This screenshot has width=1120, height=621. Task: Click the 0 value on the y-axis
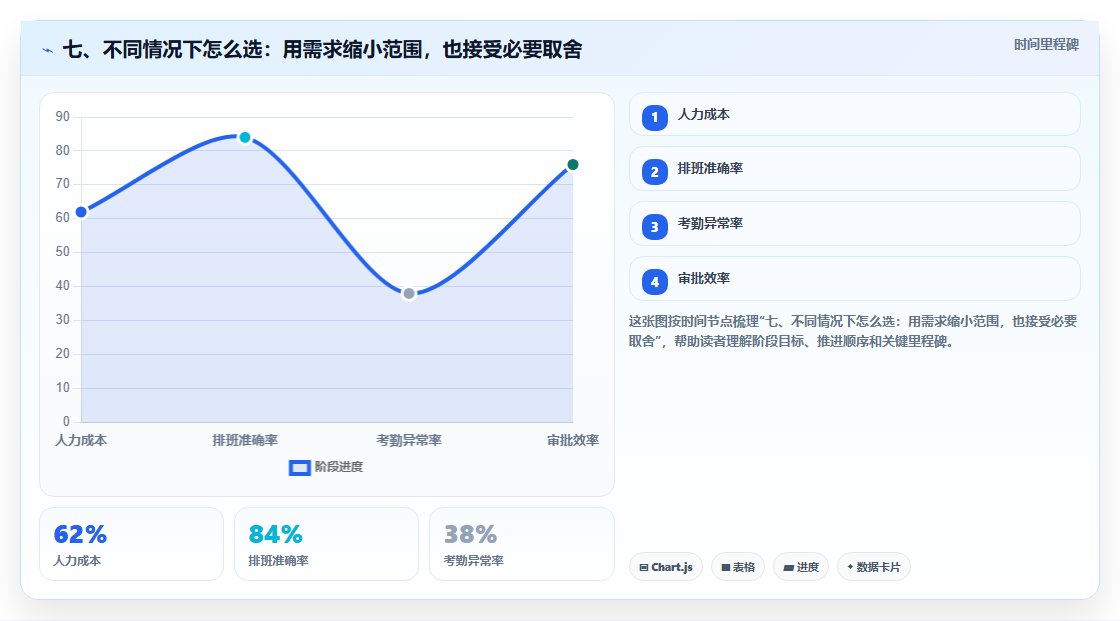(x=66, y=422)
